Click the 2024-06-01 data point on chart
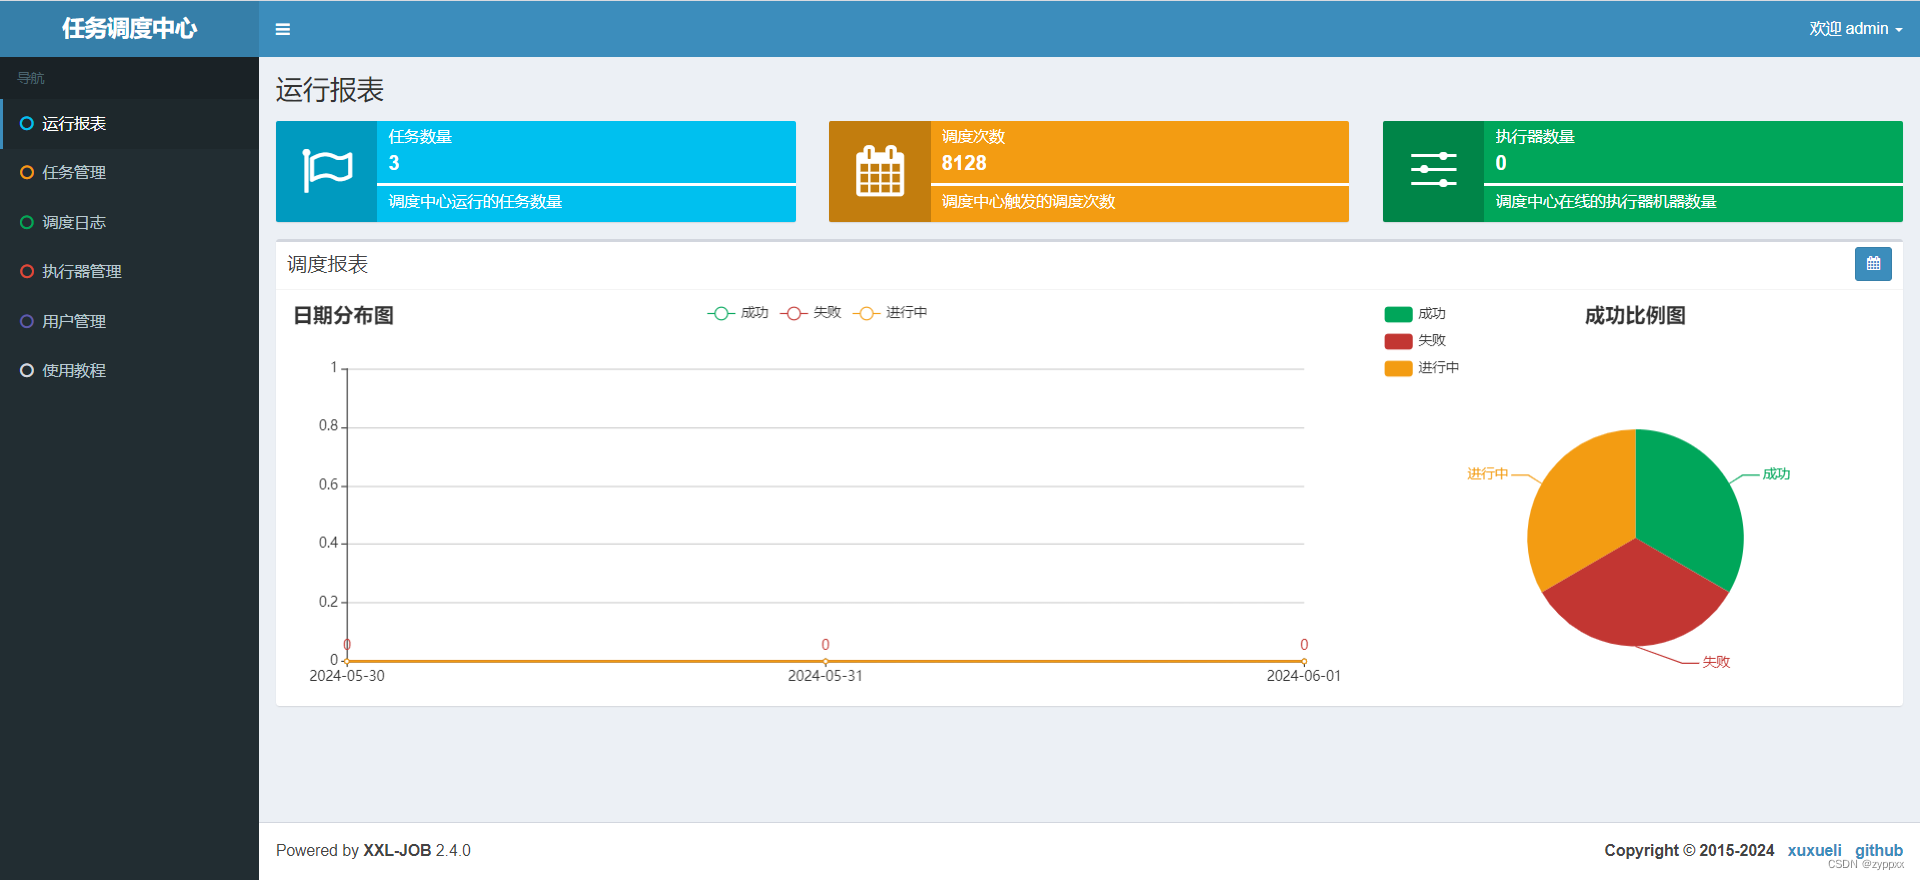The image size is (1920, 880). pyautogui.click(x=1304, y=661)
